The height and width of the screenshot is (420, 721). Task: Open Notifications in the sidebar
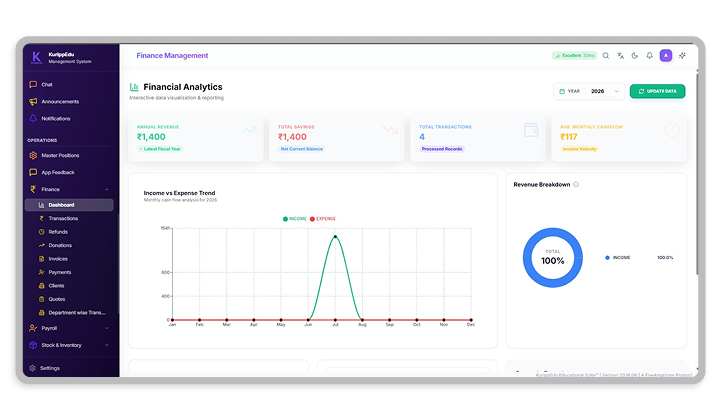click(71, 119)
